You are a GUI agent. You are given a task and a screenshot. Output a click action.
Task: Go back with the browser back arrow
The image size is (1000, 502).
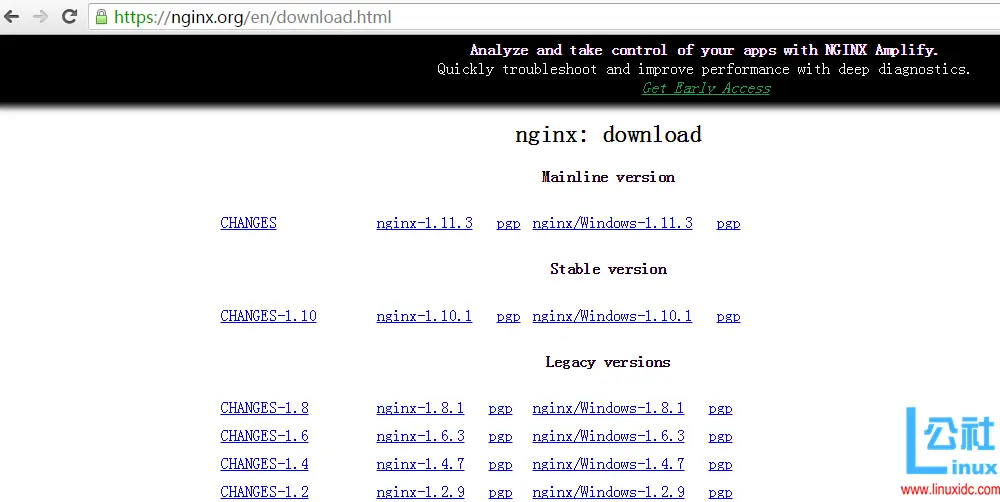click(11, 17)
